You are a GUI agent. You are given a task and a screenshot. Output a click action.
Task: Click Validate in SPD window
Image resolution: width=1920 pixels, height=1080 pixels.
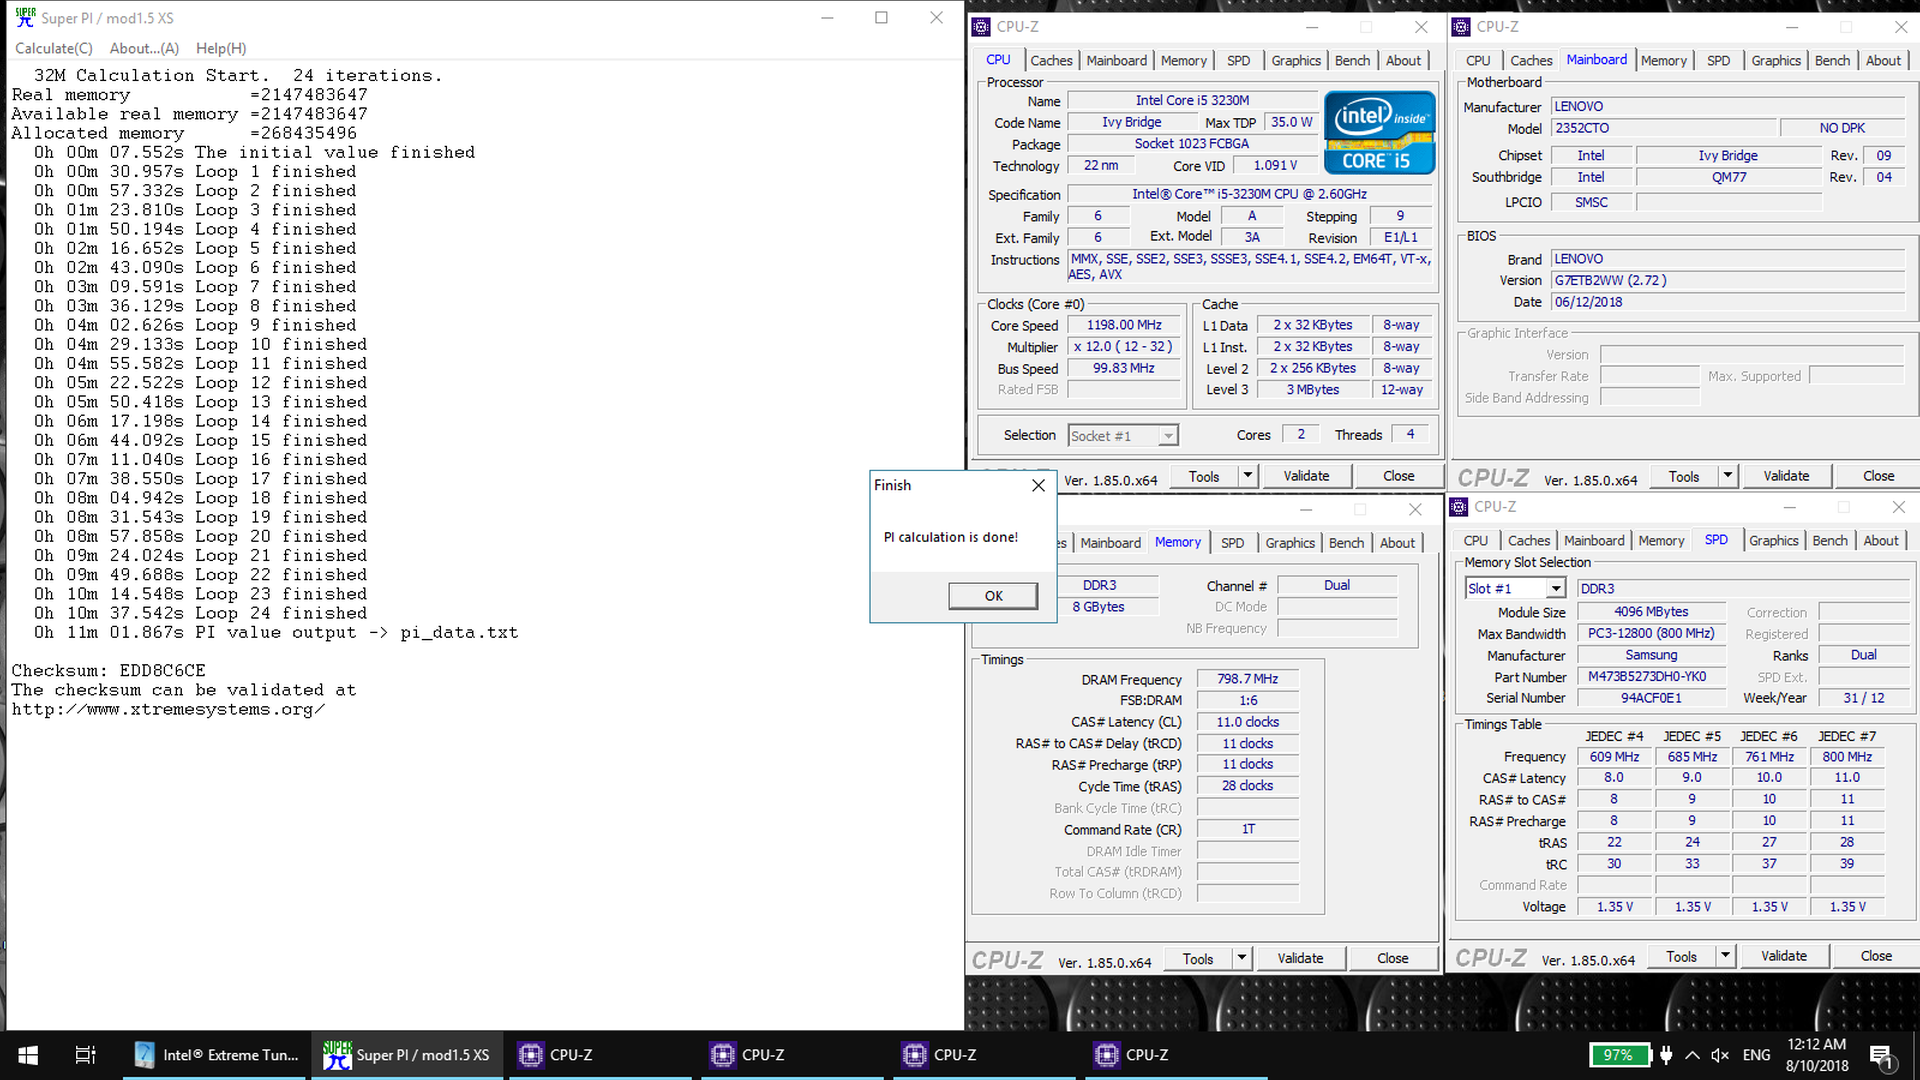(x=1784, y=957)
